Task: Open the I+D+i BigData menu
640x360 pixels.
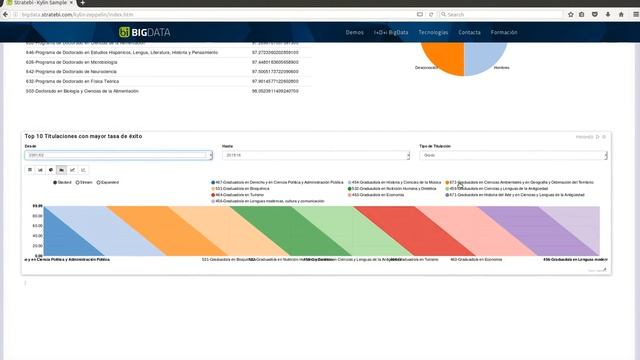Action: click(391, 32)
